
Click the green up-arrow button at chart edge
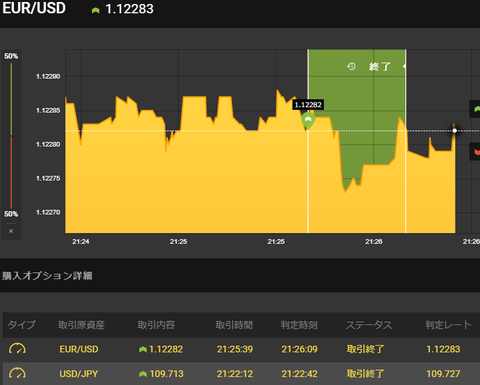475,109
